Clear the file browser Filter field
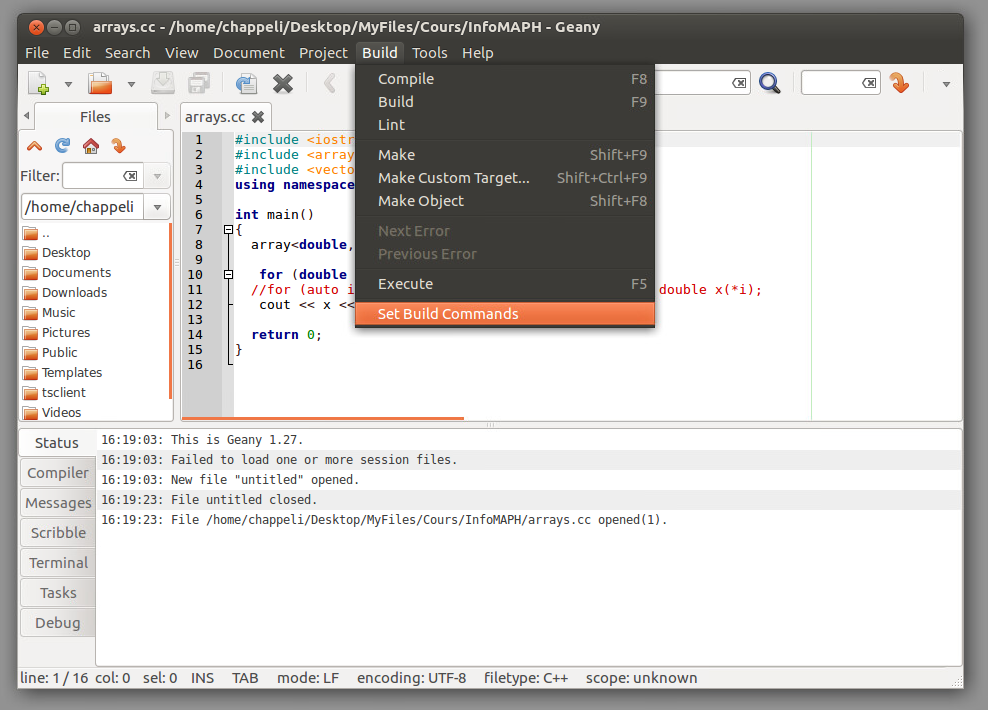Viewport: 988px width, 710px height. click(130, 176)
